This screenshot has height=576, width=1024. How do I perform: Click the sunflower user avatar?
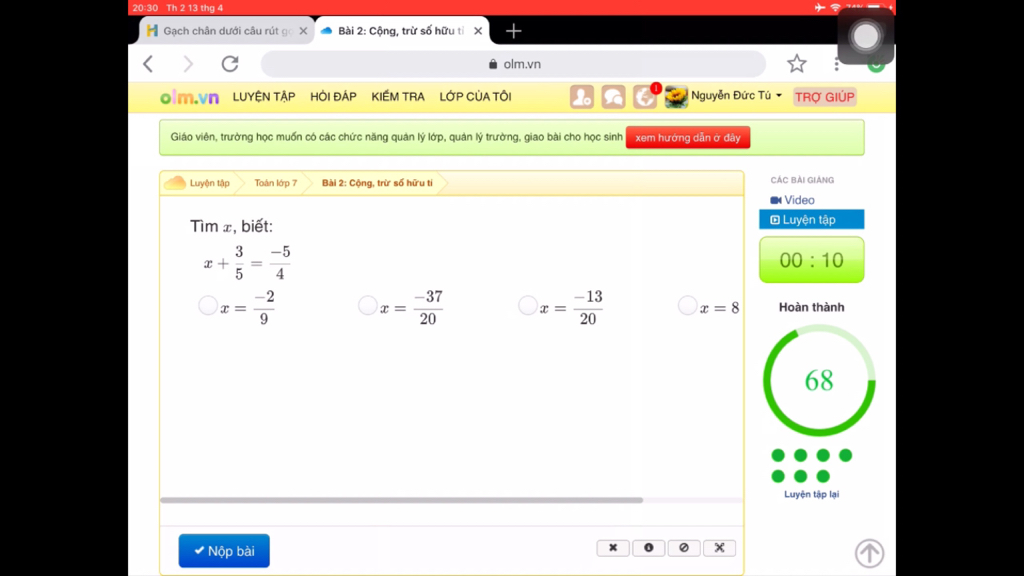coord(676,97)
